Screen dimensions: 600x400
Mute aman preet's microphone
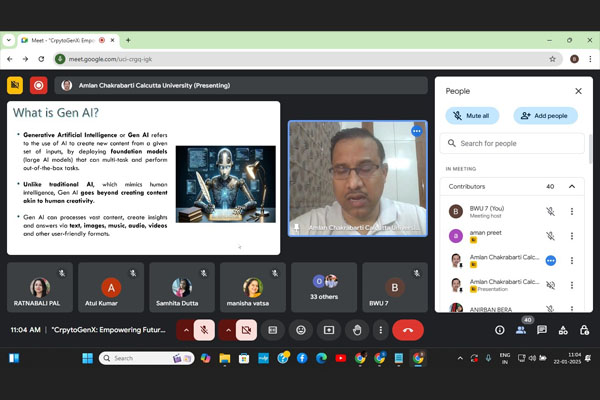pos(550,236)
